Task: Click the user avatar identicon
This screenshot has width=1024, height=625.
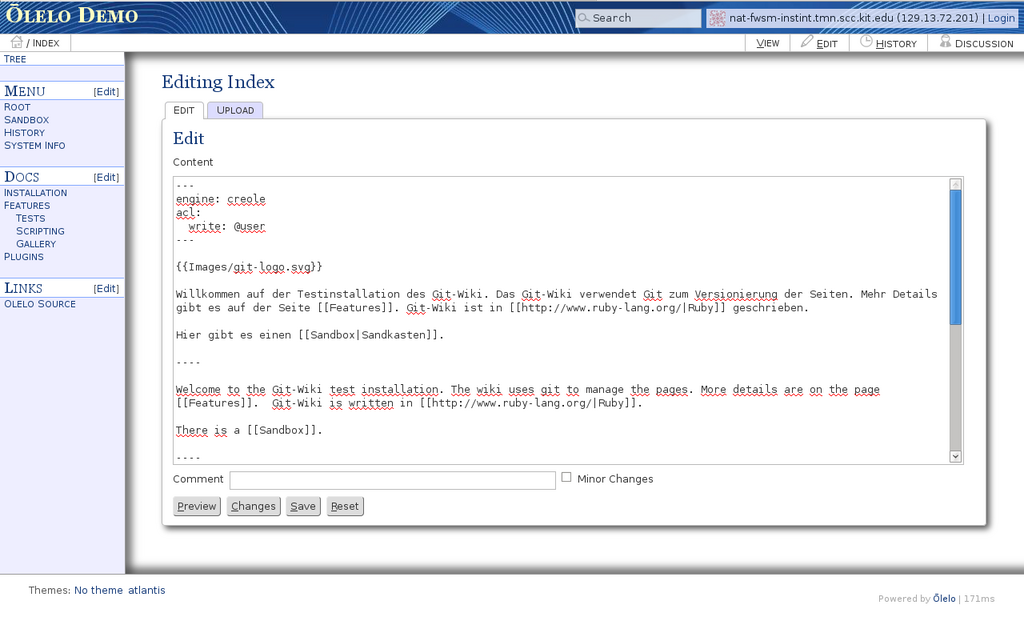Action: tap(717, 18)
